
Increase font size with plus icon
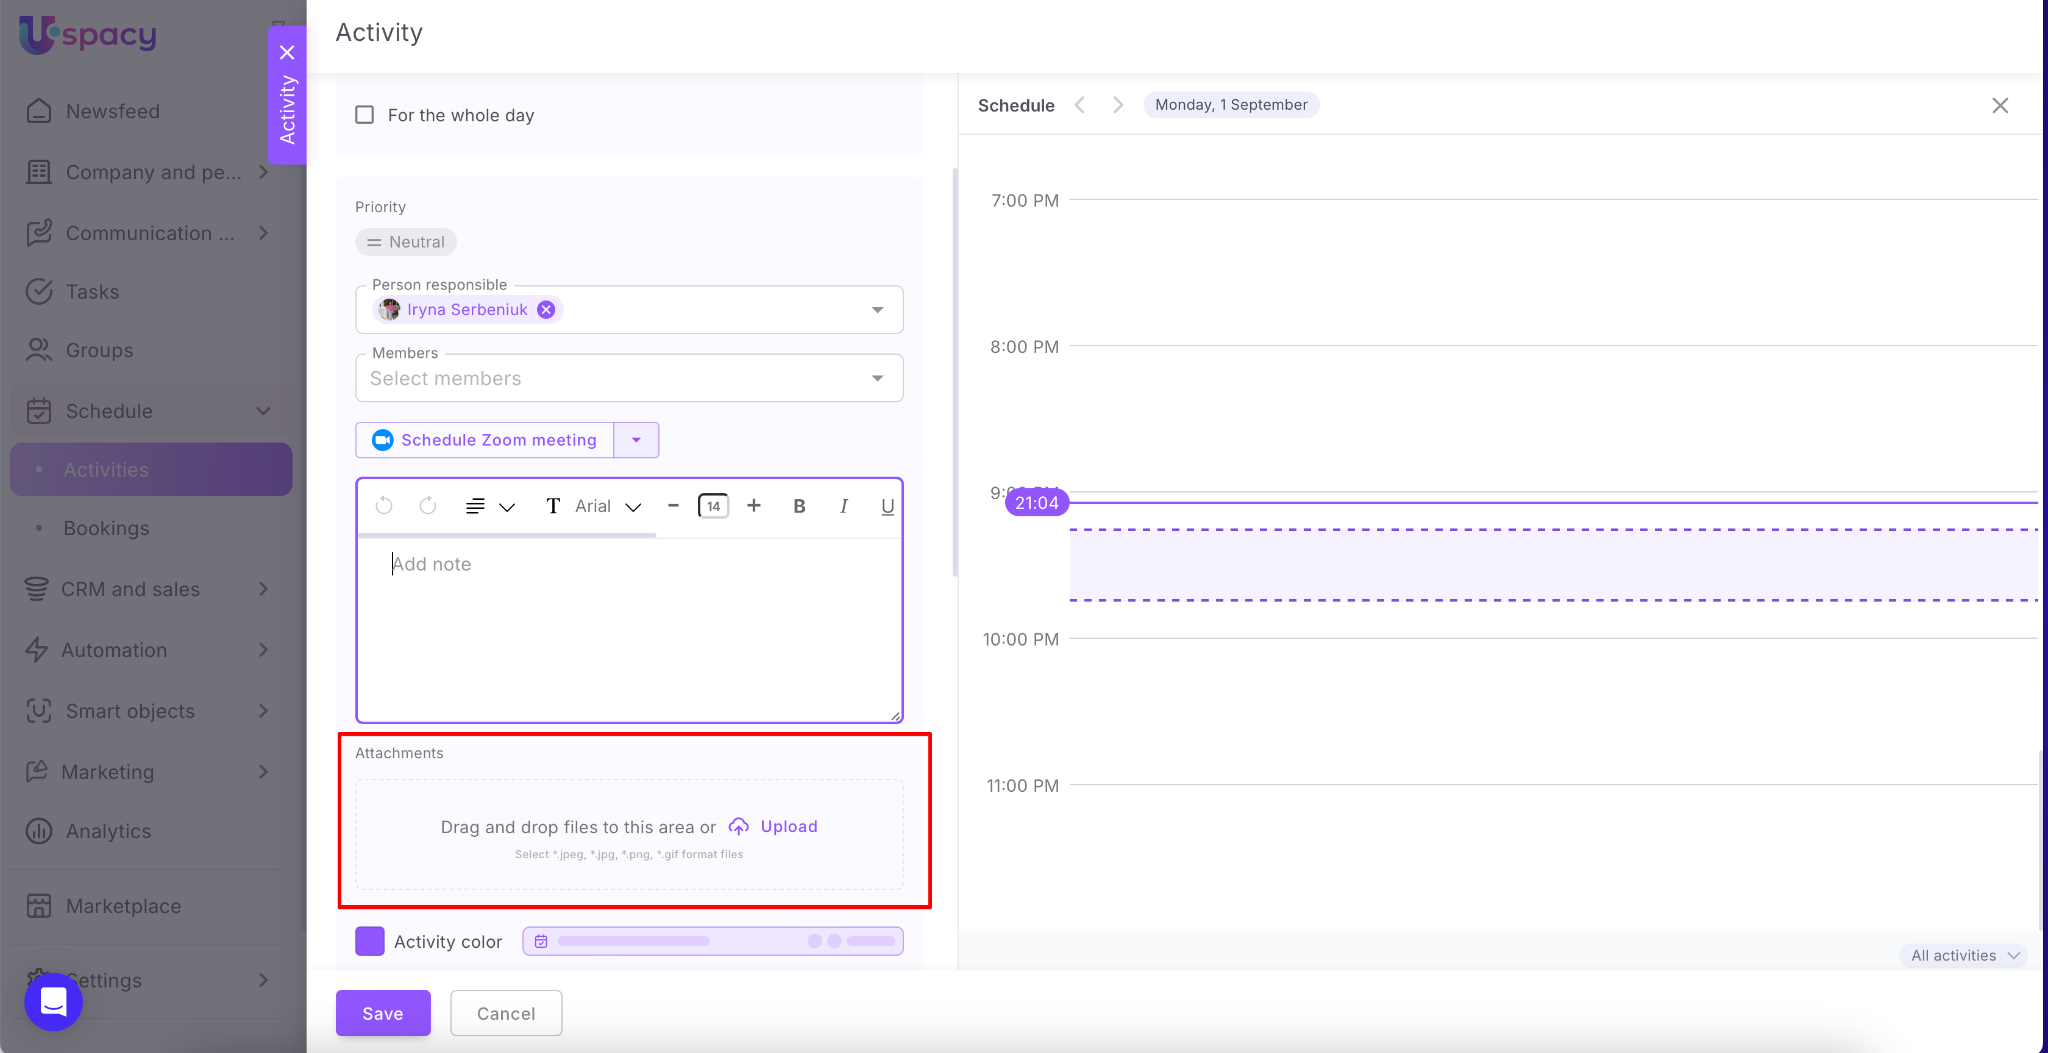(x=754, y=506)
